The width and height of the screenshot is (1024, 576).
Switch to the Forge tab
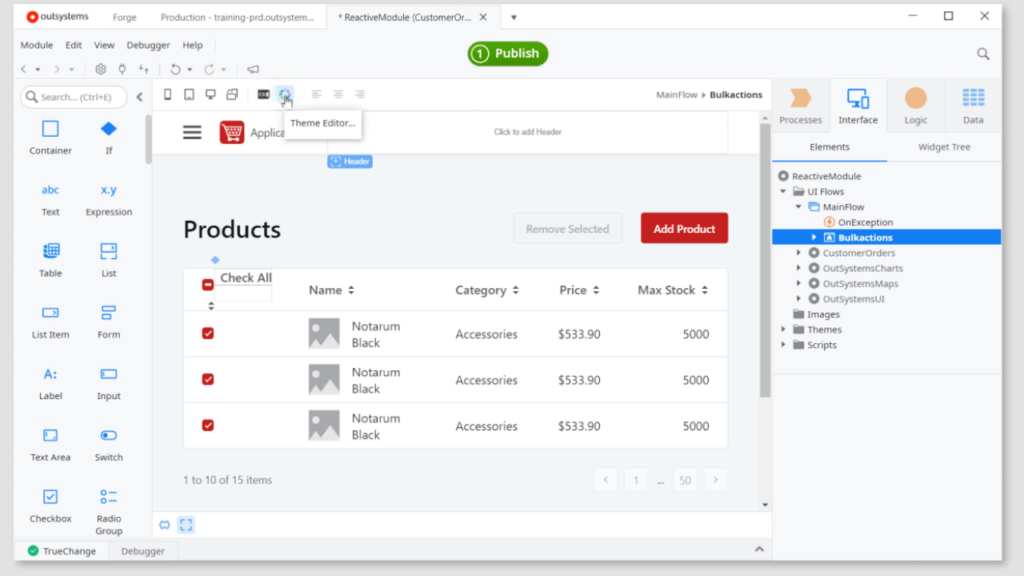coord(124,18)
